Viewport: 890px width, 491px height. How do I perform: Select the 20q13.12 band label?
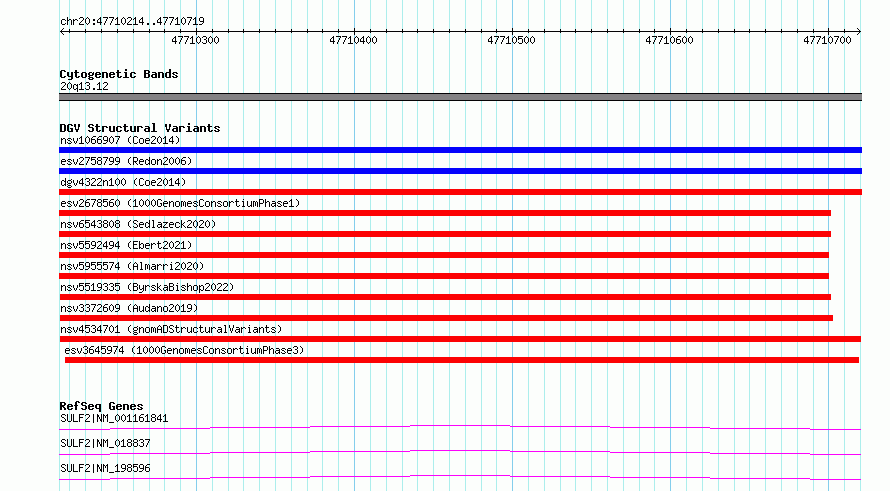coord(84,86)
